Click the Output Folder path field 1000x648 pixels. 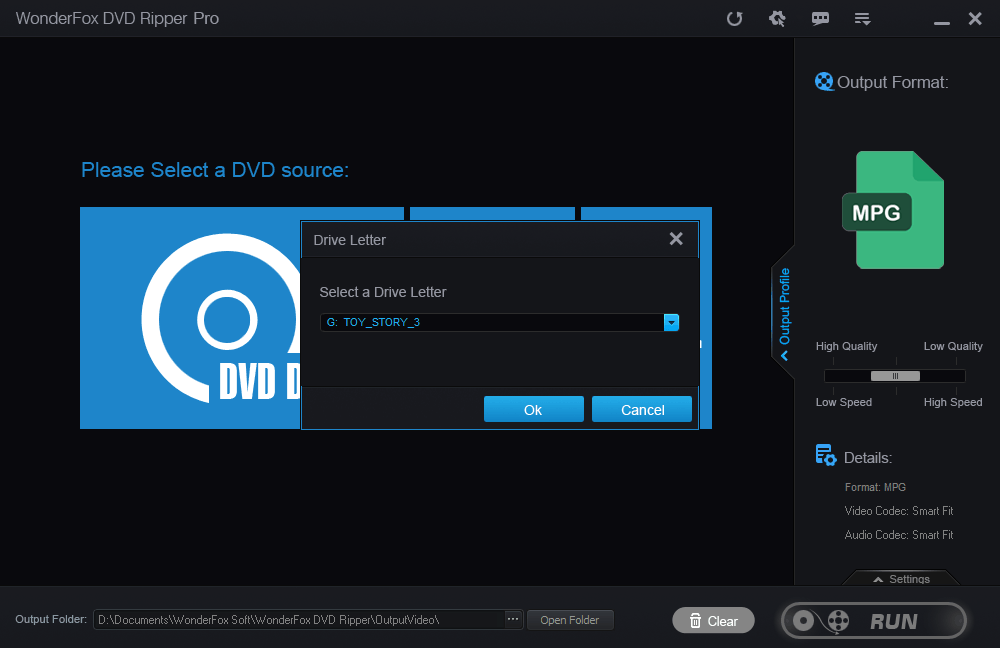298,620
